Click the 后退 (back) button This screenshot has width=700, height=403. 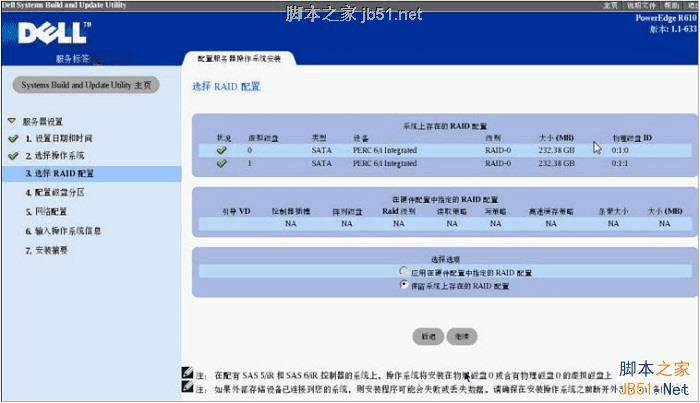click(x=429, y=336)
